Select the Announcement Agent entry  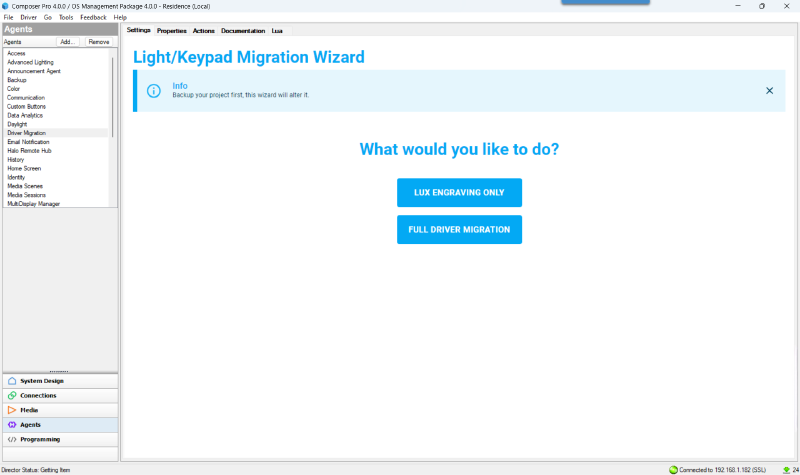pos(34,71)
